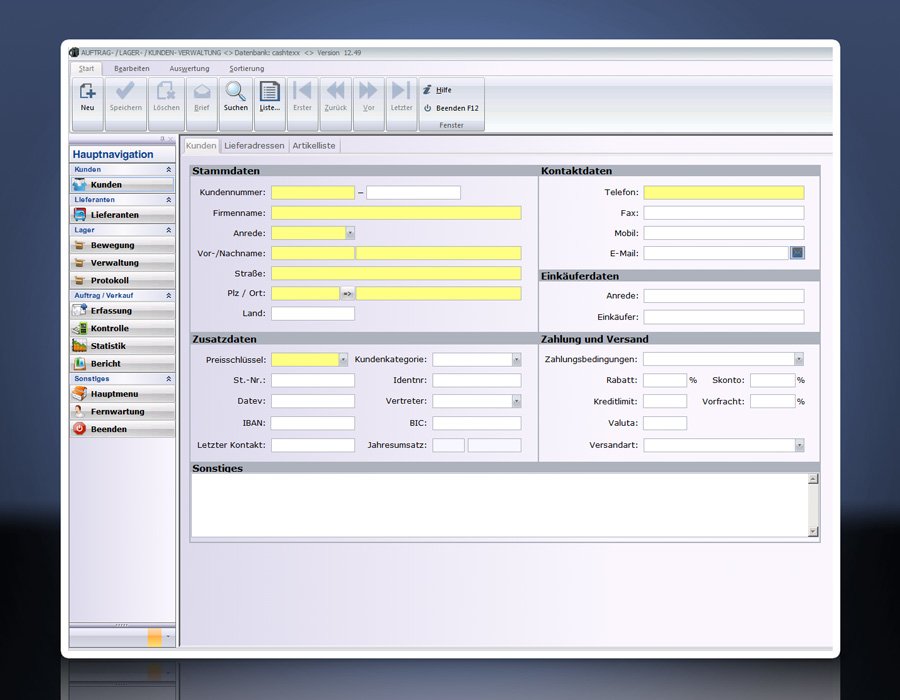Go to last record with Letzter
900x700 pixels.
[401, 97]
